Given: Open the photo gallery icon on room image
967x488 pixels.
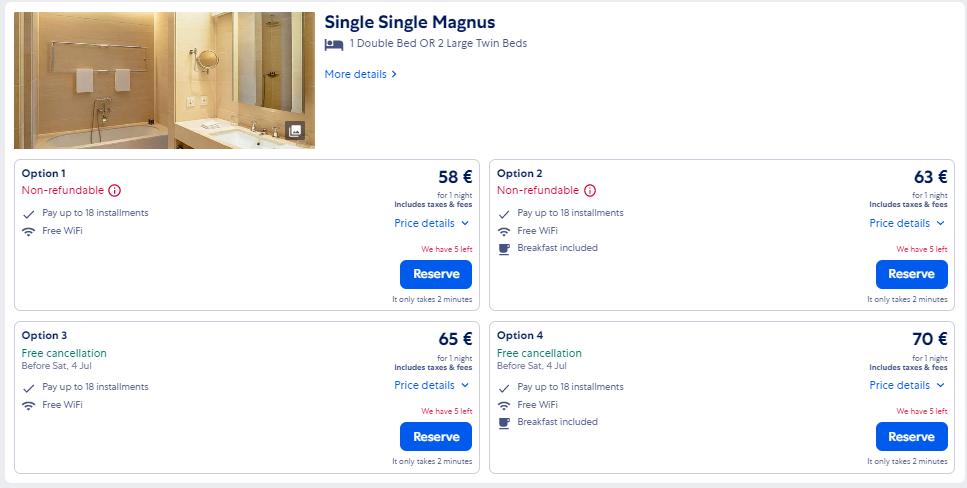Looking at the screenshot, I should (x=295, y=130).
